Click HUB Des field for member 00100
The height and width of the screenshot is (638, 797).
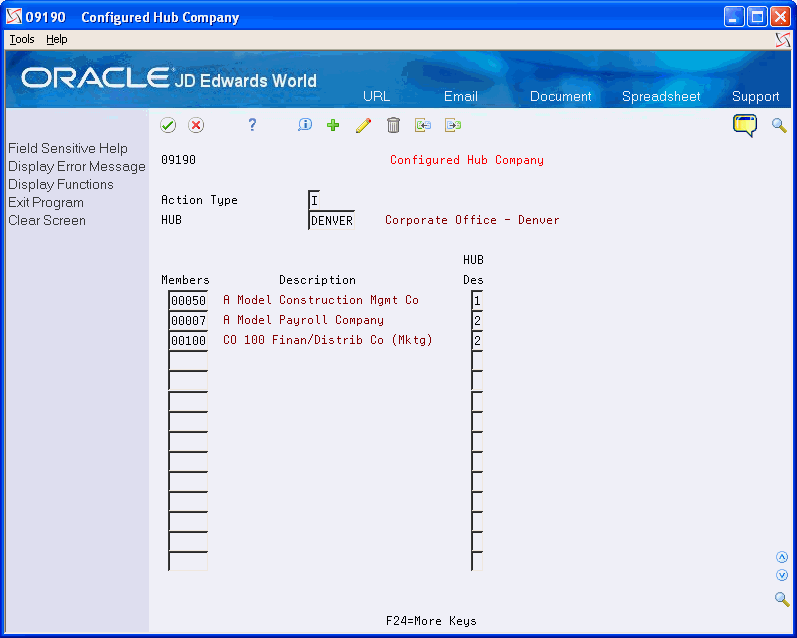point(477,340)
